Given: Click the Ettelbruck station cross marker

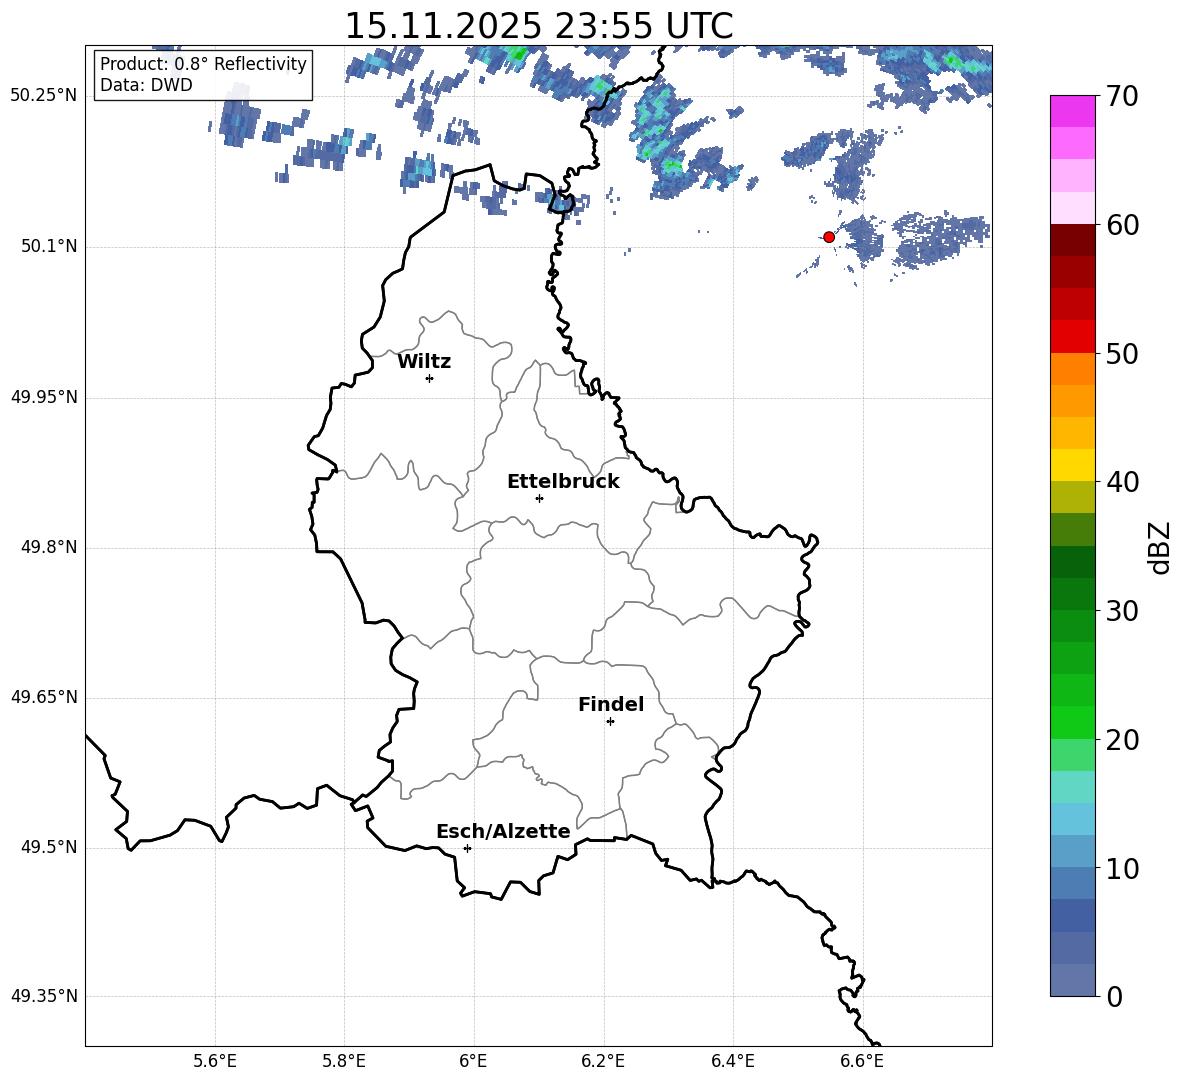Looking at the screenshot, I should (x=539, y=498).
